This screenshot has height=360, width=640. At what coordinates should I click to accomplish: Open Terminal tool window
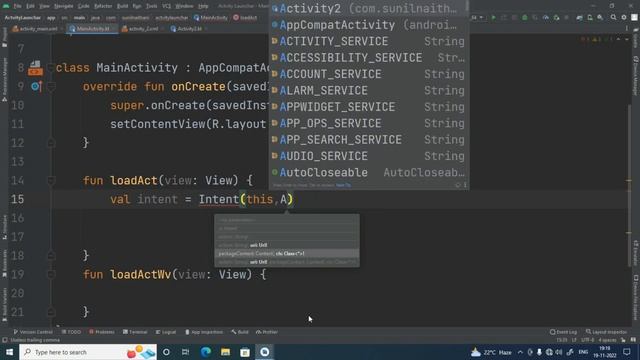[x=135, y=332]
